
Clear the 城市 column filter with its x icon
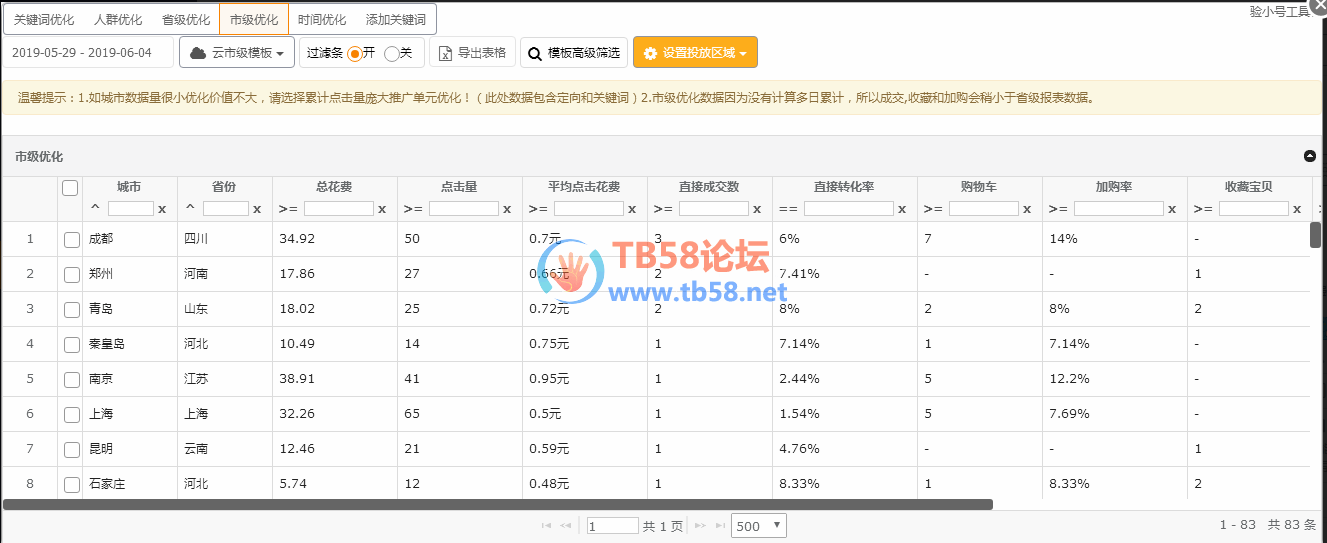(162, 209)
